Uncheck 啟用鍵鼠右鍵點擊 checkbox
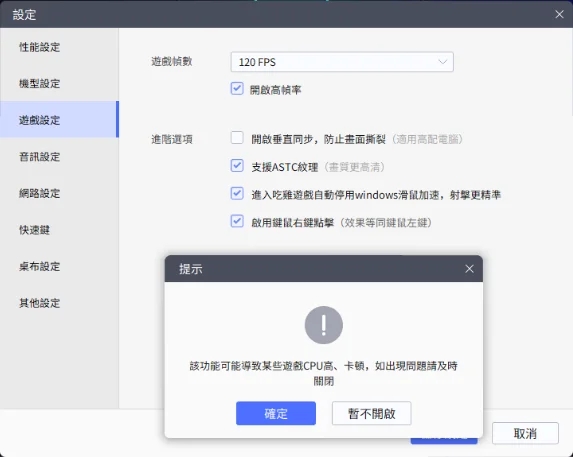Screen dimensions: 573x457 click(x=237, y=221)
